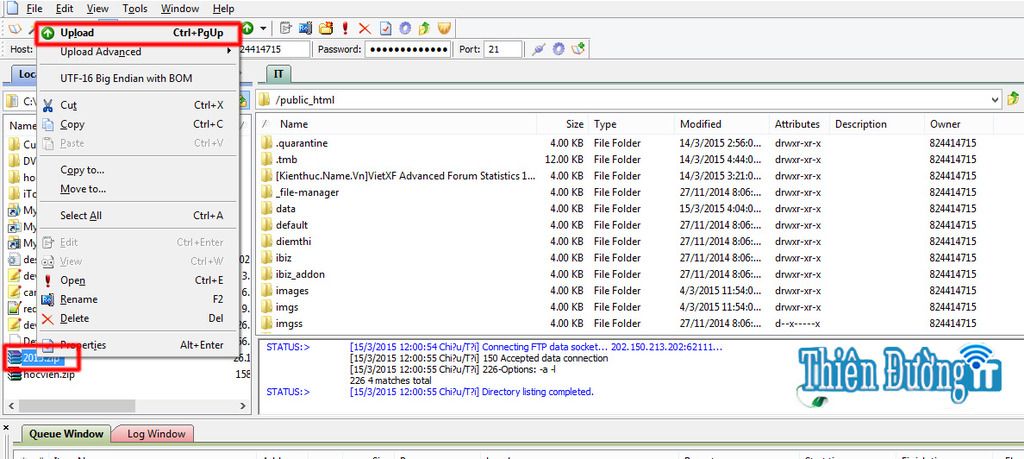
Task: Select hocvien.zip in the local file list
Action: click(x=48, y=375)
